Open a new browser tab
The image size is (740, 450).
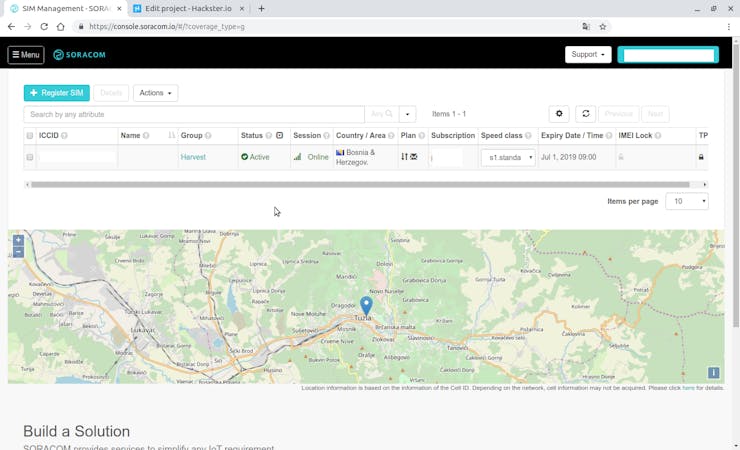261,8
